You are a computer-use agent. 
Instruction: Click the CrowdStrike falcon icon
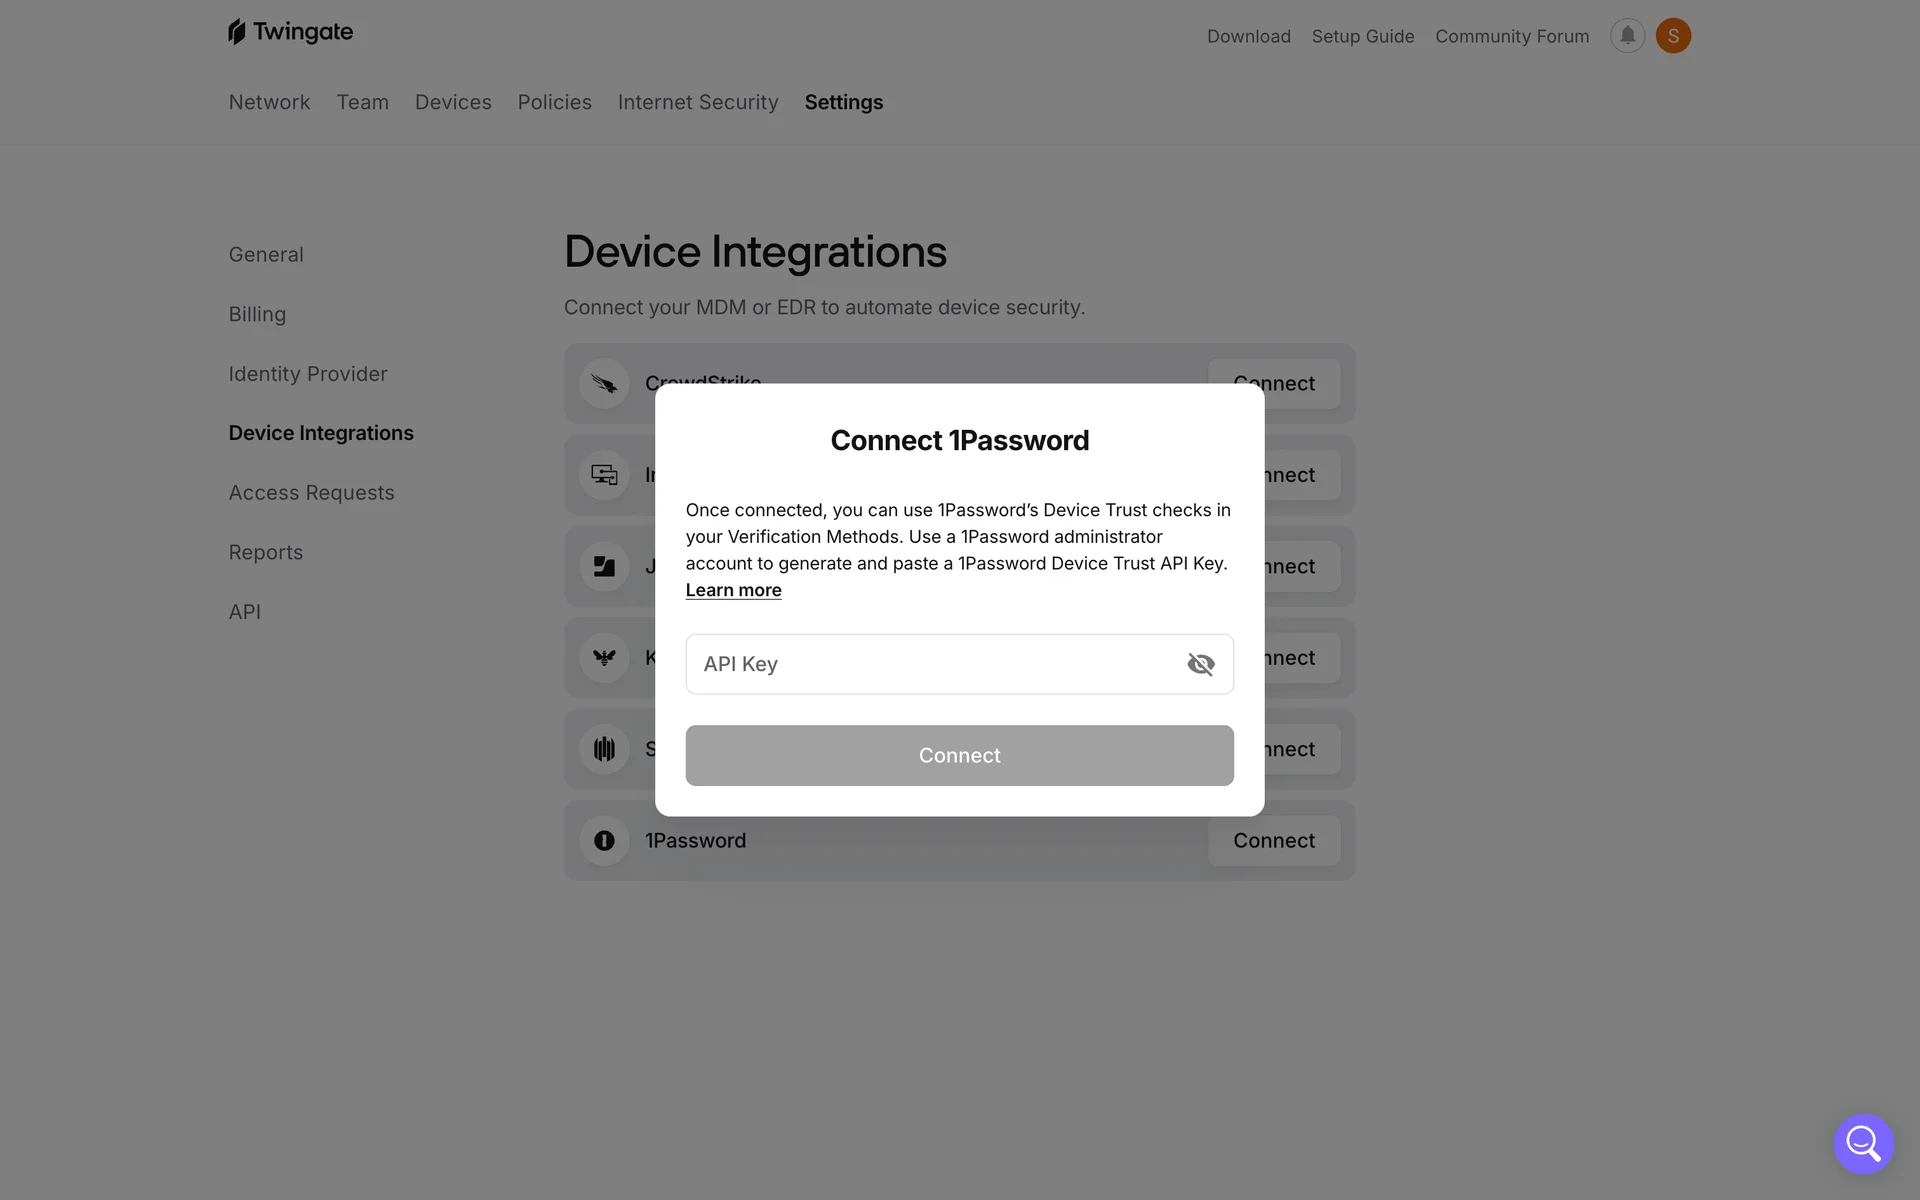pos(604,384)
